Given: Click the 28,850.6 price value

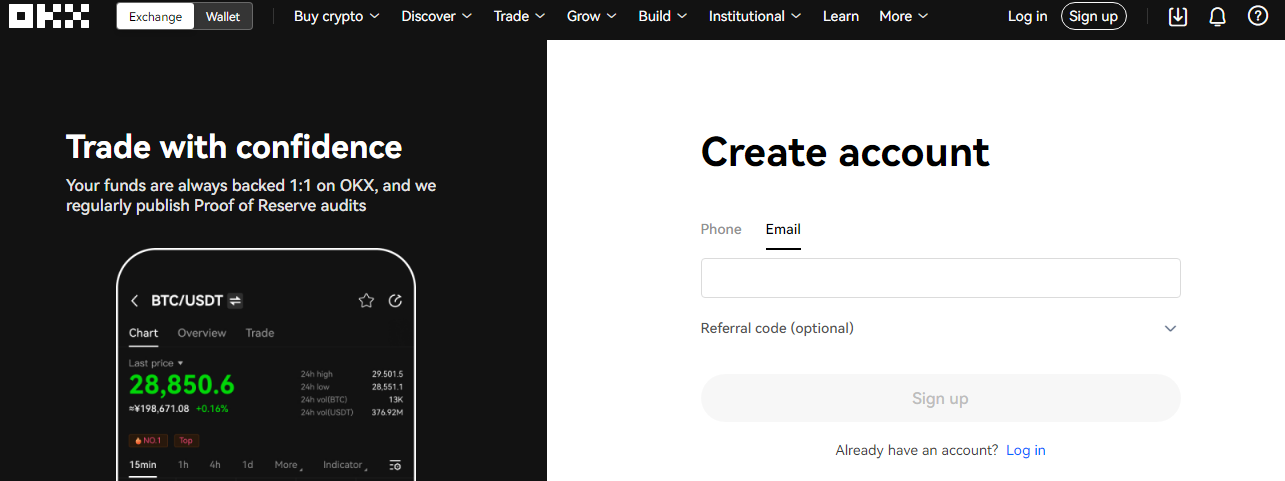Looking at the screenshot, I should [x=181, y=386].
